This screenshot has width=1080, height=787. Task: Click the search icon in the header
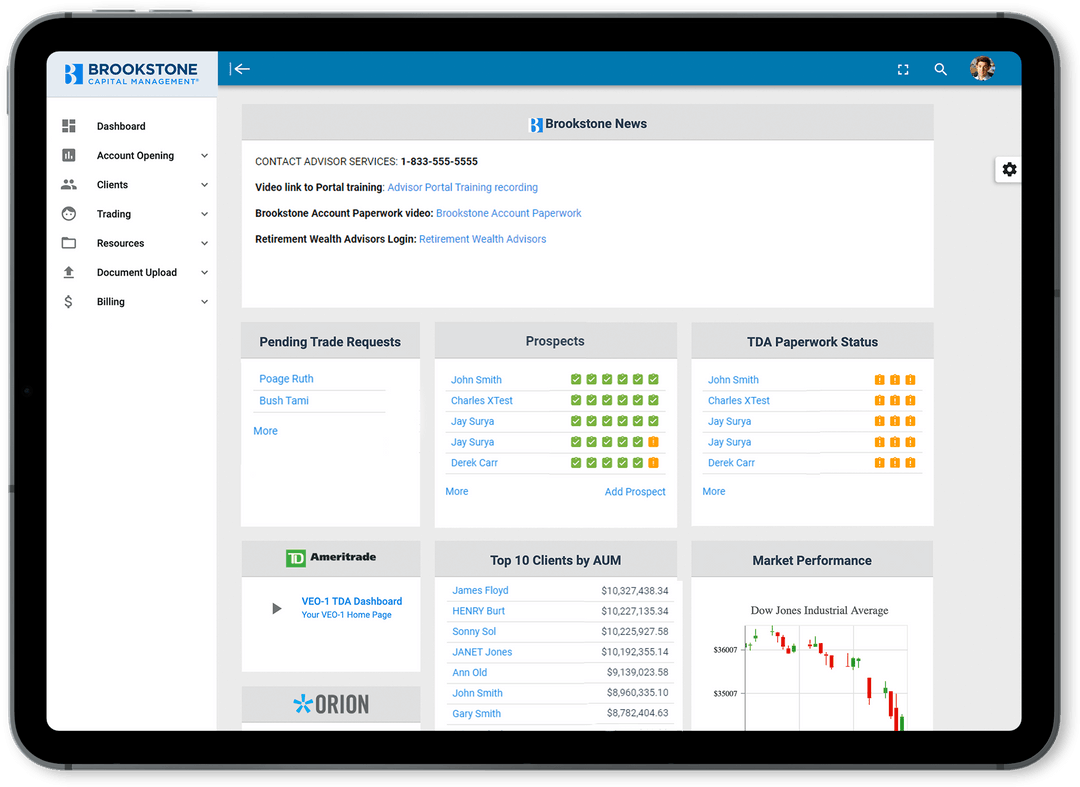[x=940, y=69]
